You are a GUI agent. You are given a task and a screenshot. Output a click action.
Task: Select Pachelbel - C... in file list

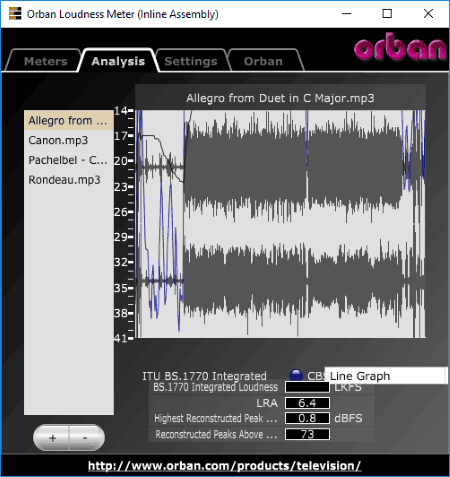coord(69,160)
